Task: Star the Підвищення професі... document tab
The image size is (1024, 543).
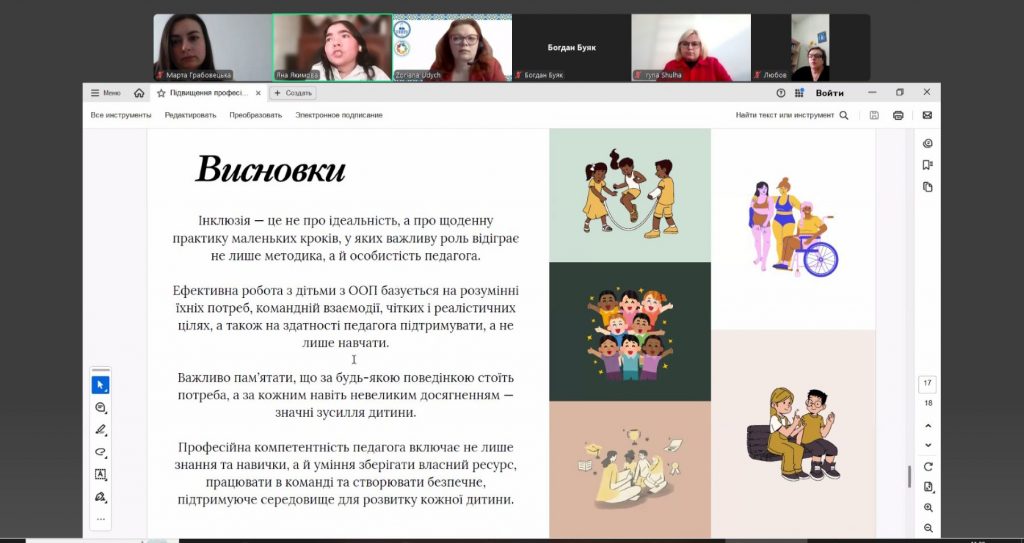Action: pos(161,93)
